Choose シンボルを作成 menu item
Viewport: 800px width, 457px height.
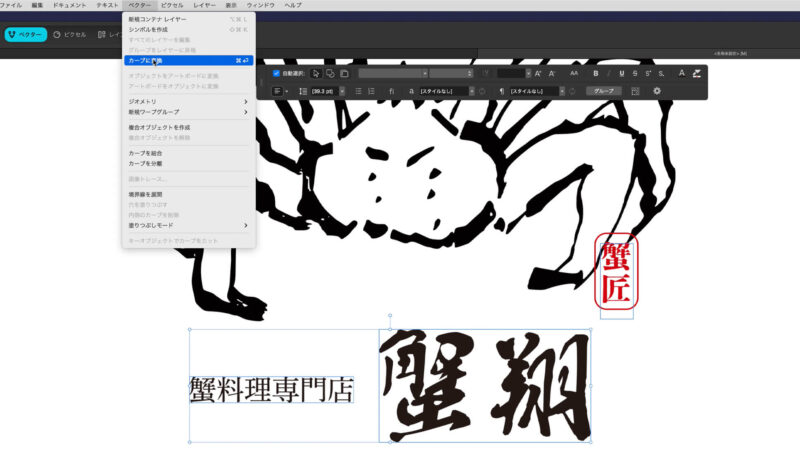point(189,30)
